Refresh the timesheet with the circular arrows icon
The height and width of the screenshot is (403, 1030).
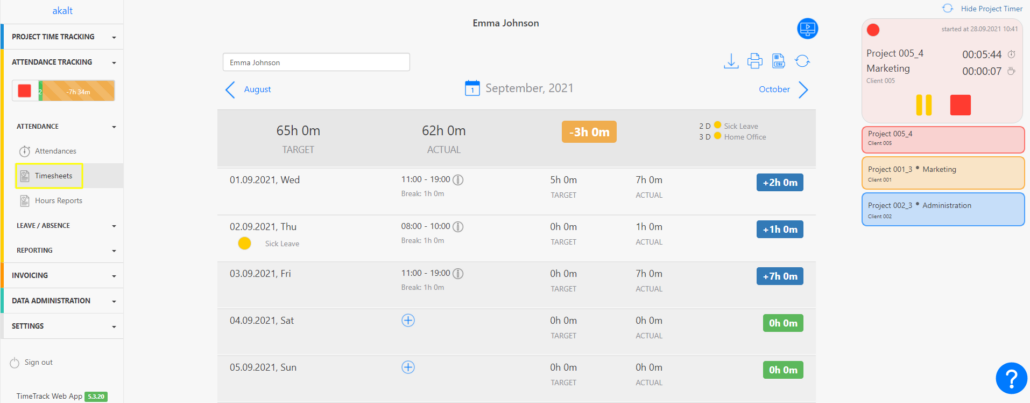[x=801, y=62]
